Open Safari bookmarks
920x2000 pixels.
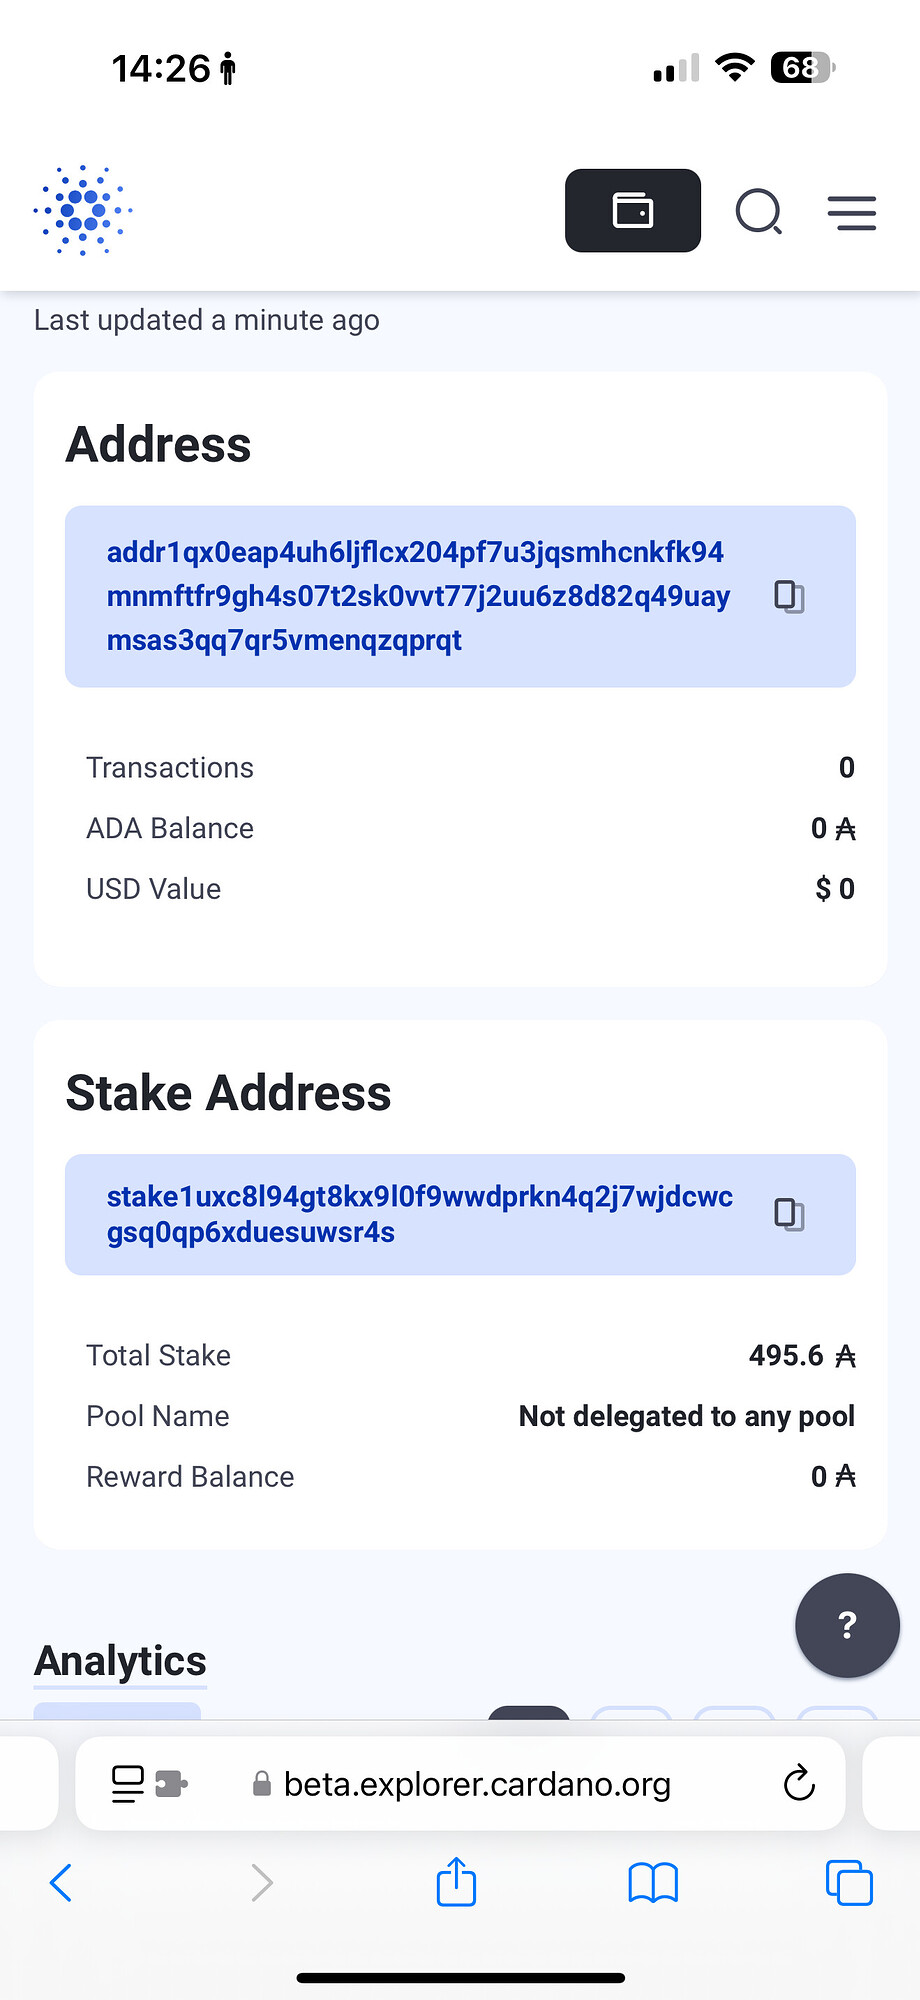click(x=653, y=1883)
